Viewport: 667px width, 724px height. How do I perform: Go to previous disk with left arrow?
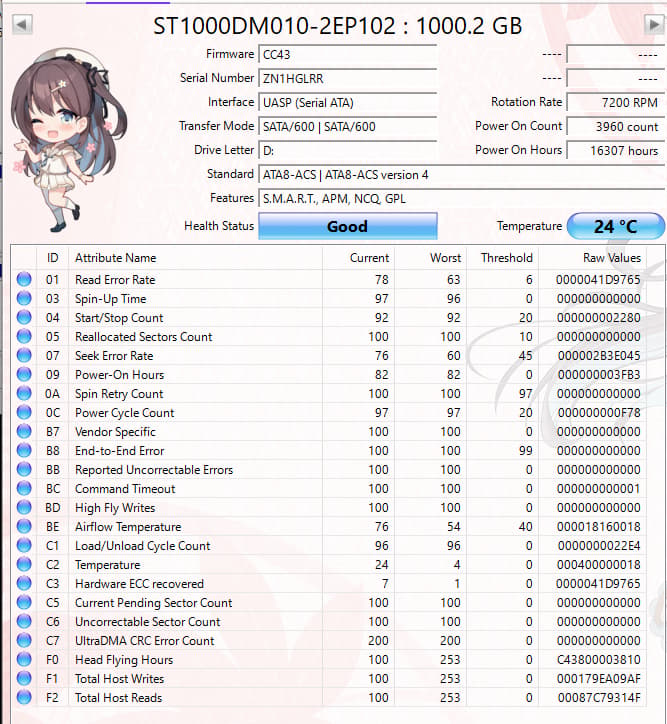click(22, 24)
